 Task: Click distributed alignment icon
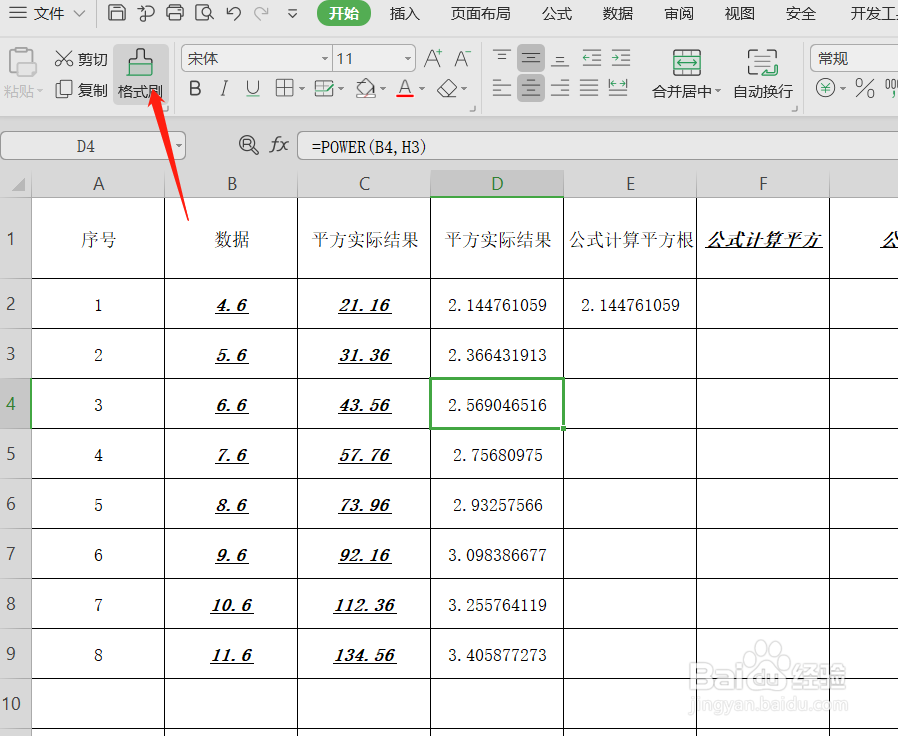618,89
